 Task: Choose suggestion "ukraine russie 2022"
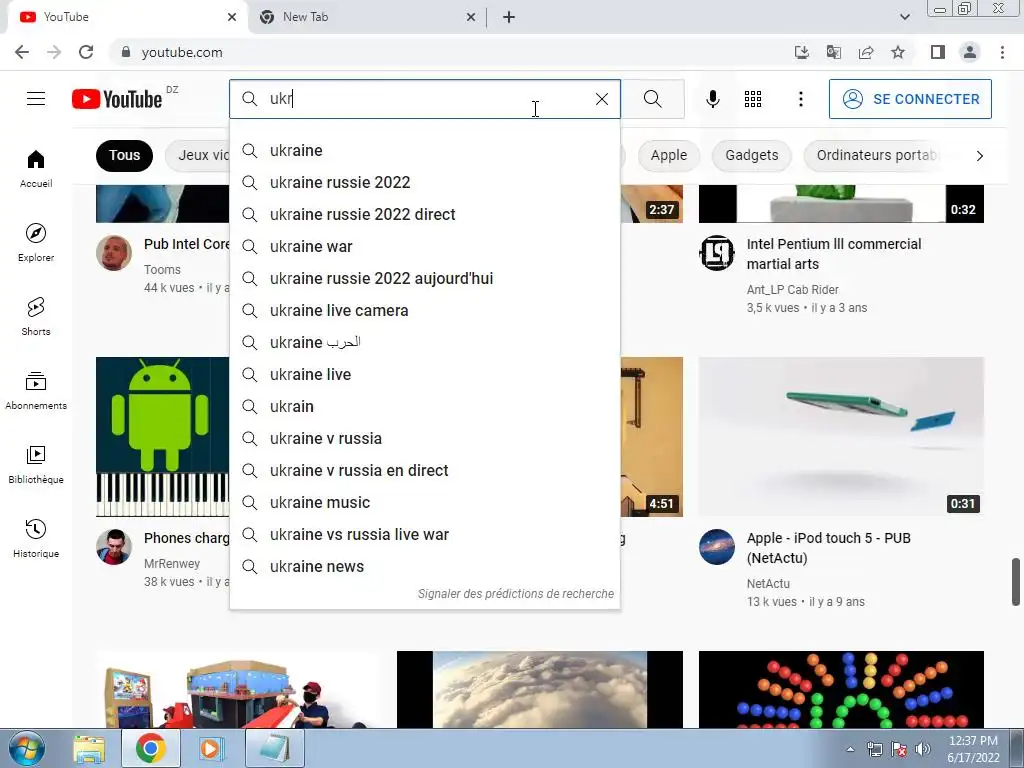click(x=424, y=182)
